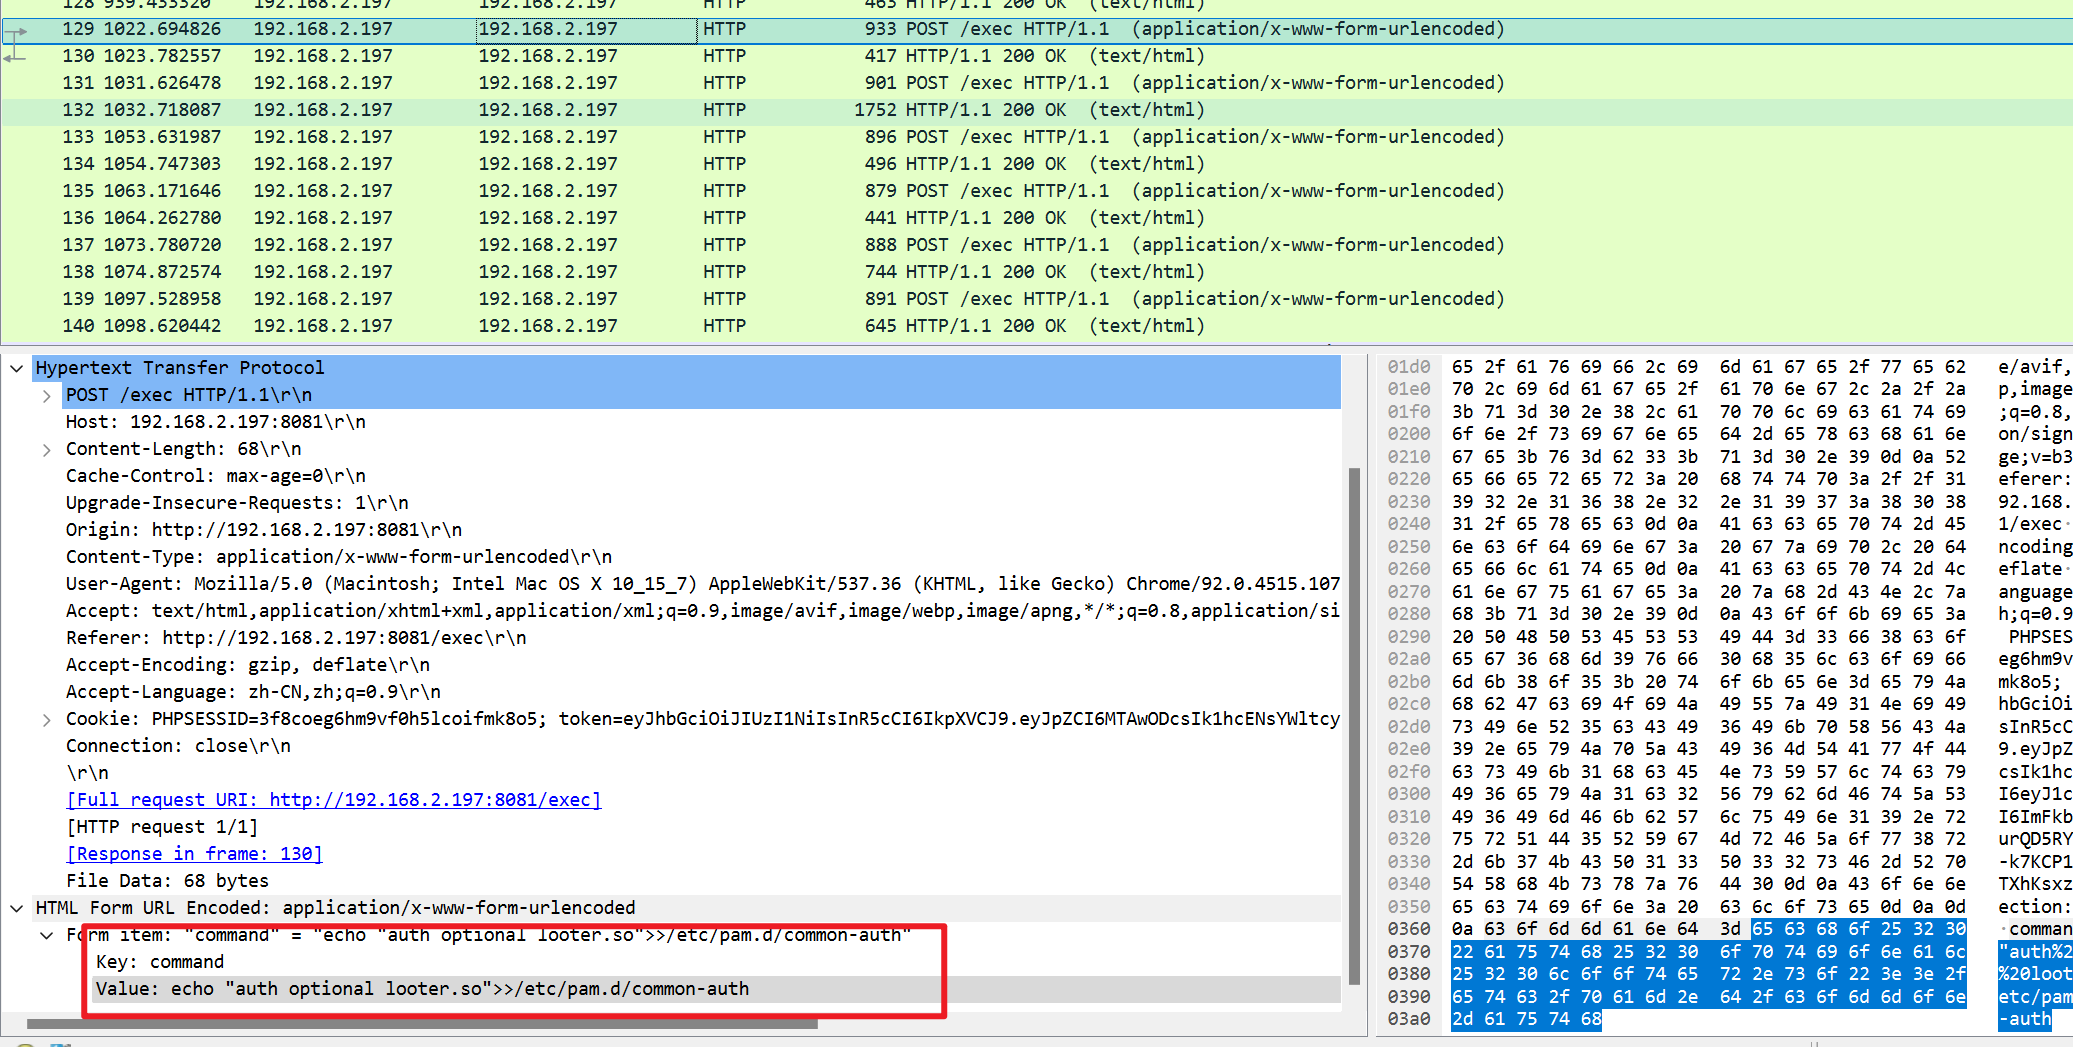This screenshot has width=2073, height=1047.
Task: Select the Origin header line
Action: [264, 530]
